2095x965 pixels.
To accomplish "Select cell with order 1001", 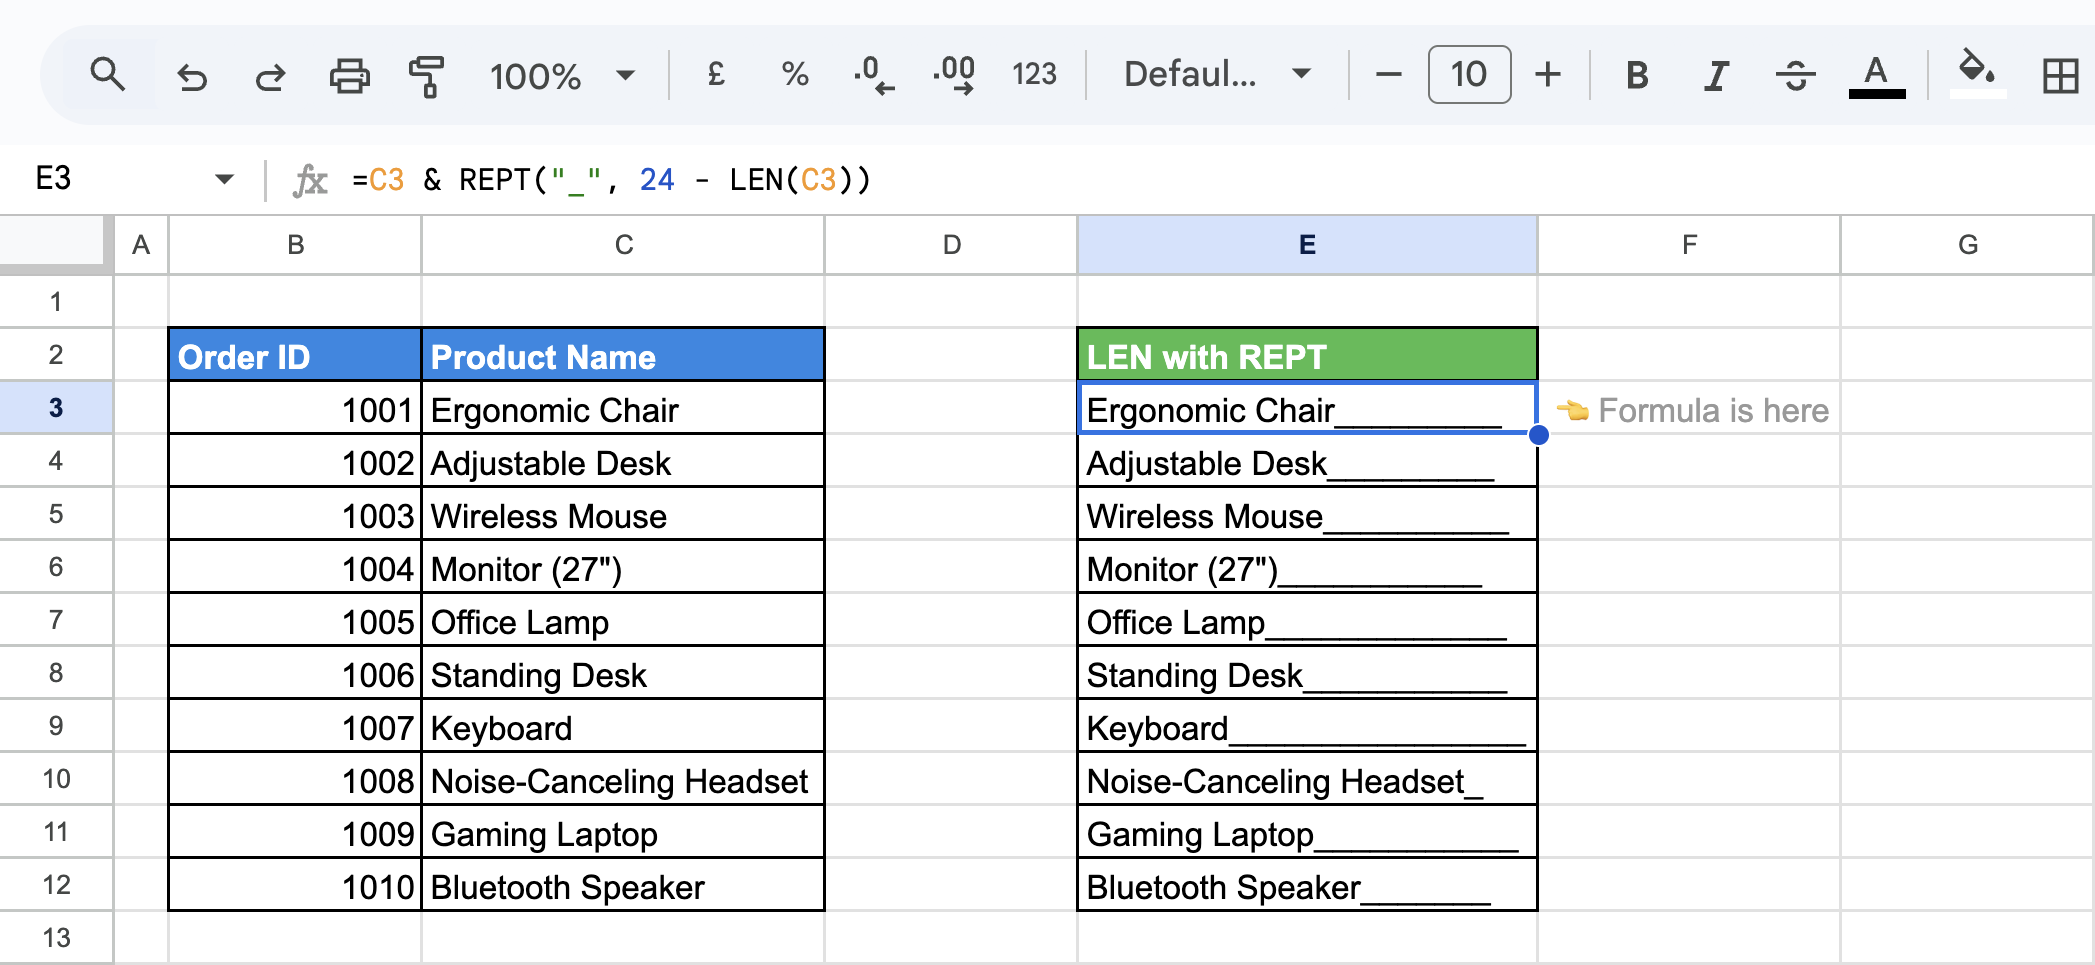I will [295, 408].
